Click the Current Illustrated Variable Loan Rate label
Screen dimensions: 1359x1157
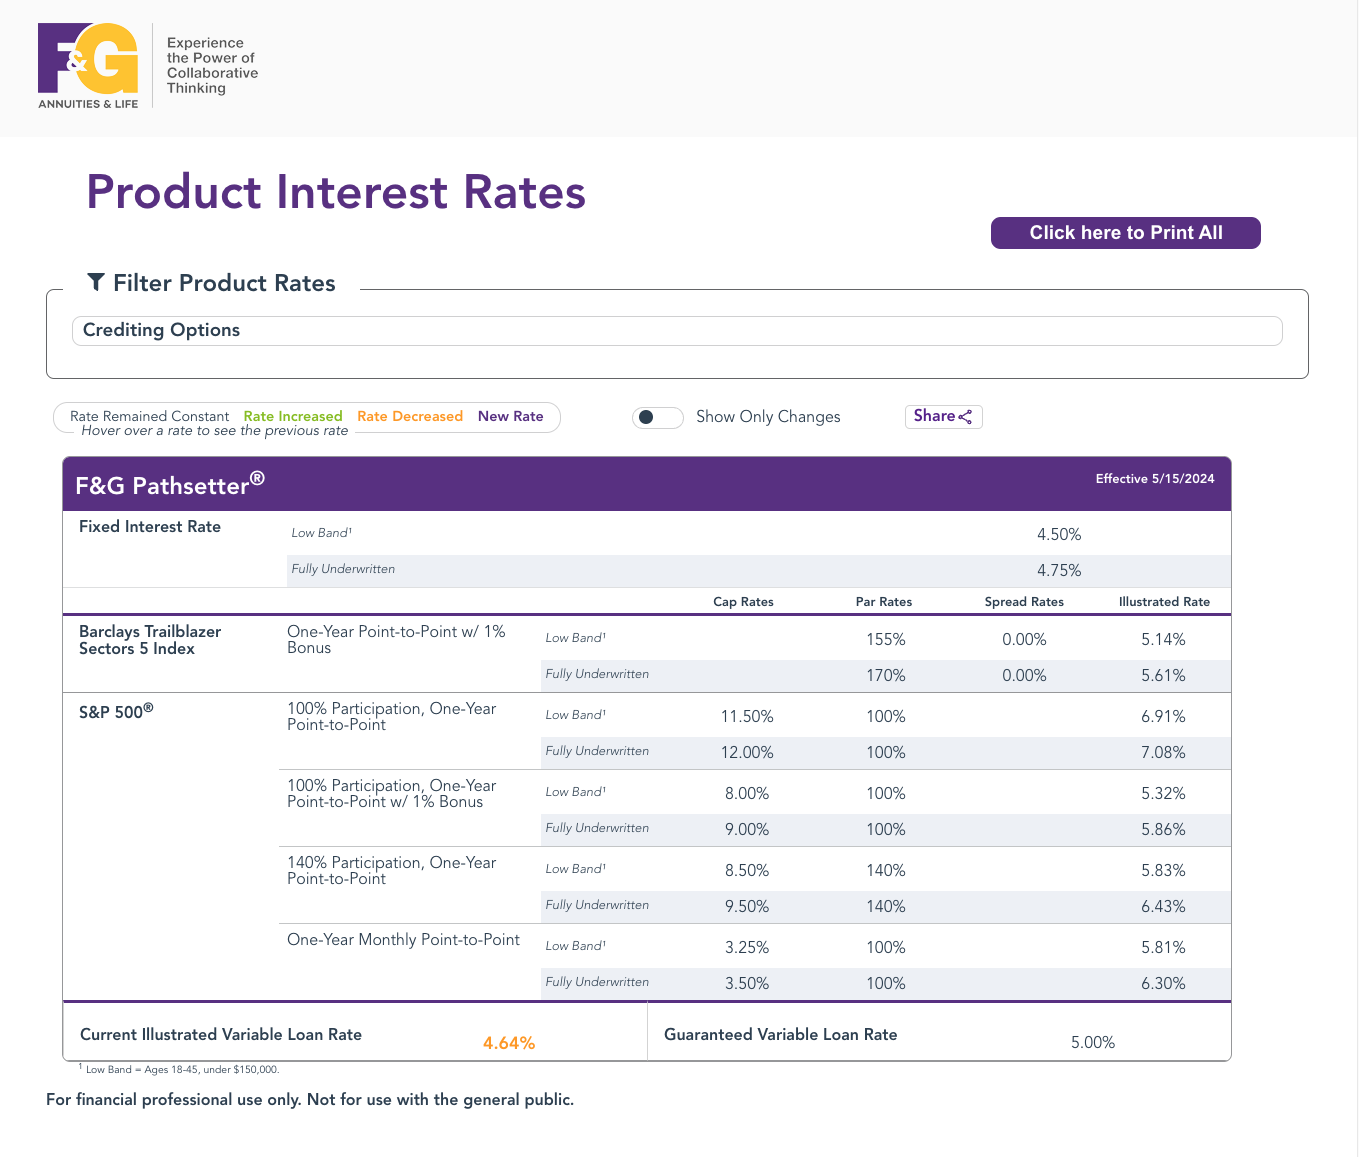pos(221,1035)
